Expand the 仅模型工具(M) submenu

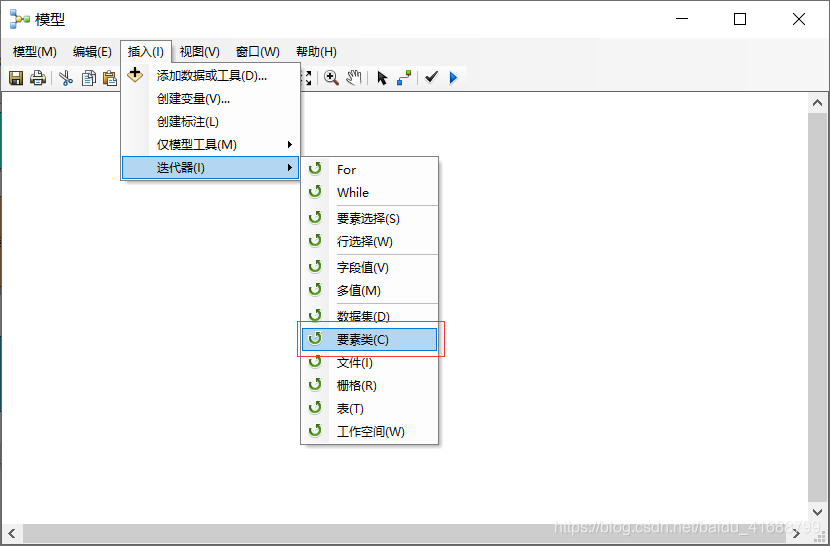pos(211,145)
